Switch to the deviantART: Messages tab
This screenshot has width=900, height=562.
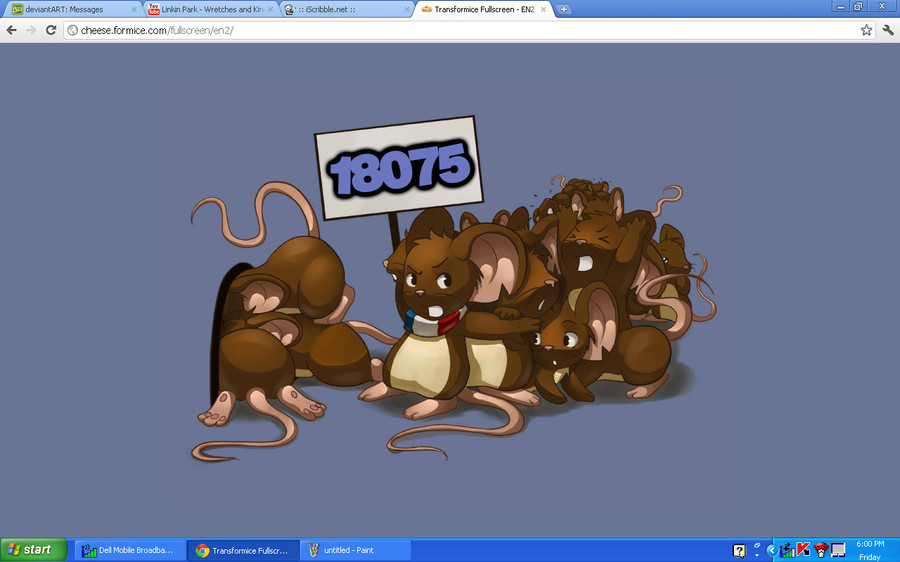[x=72, y=9]
